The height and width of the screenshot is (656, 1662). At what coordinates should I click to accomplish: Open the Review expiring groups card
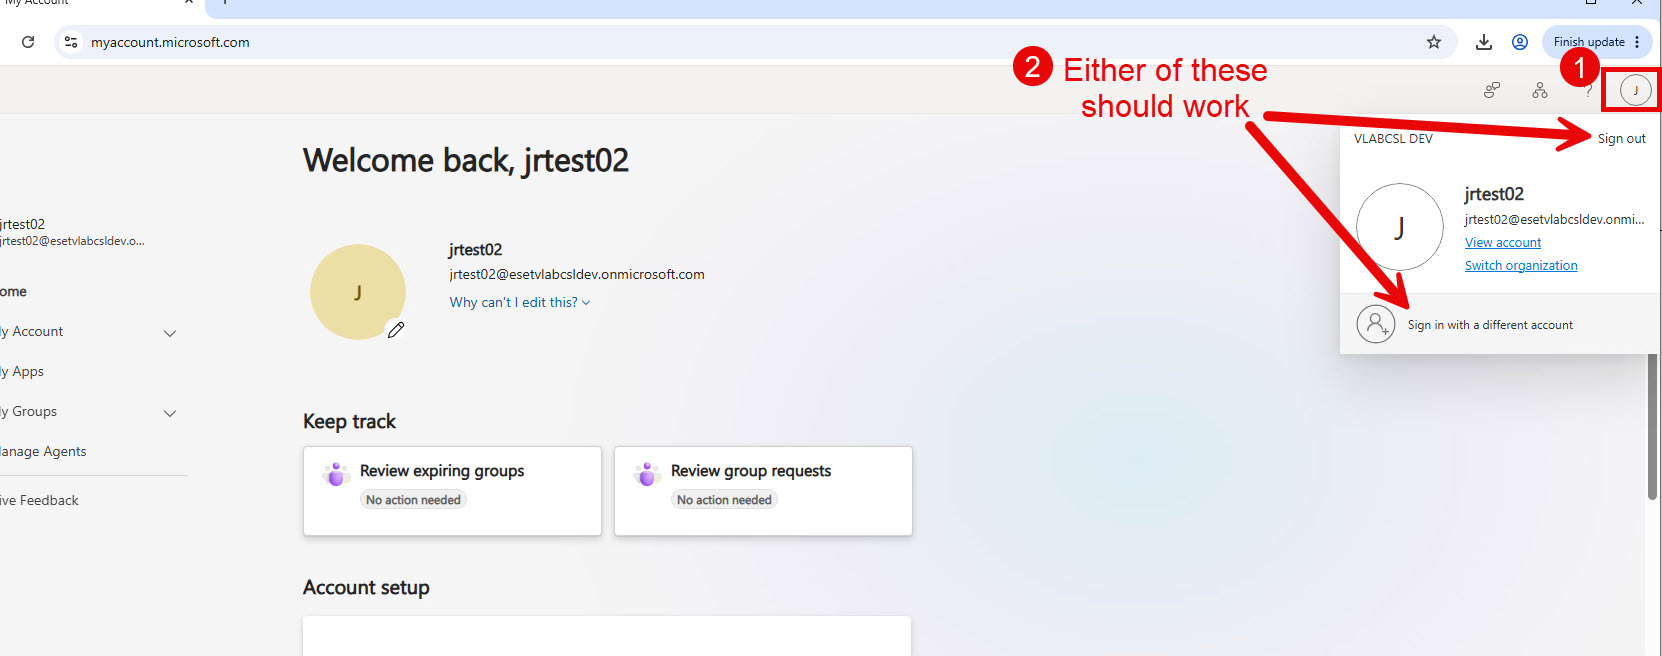452,491
